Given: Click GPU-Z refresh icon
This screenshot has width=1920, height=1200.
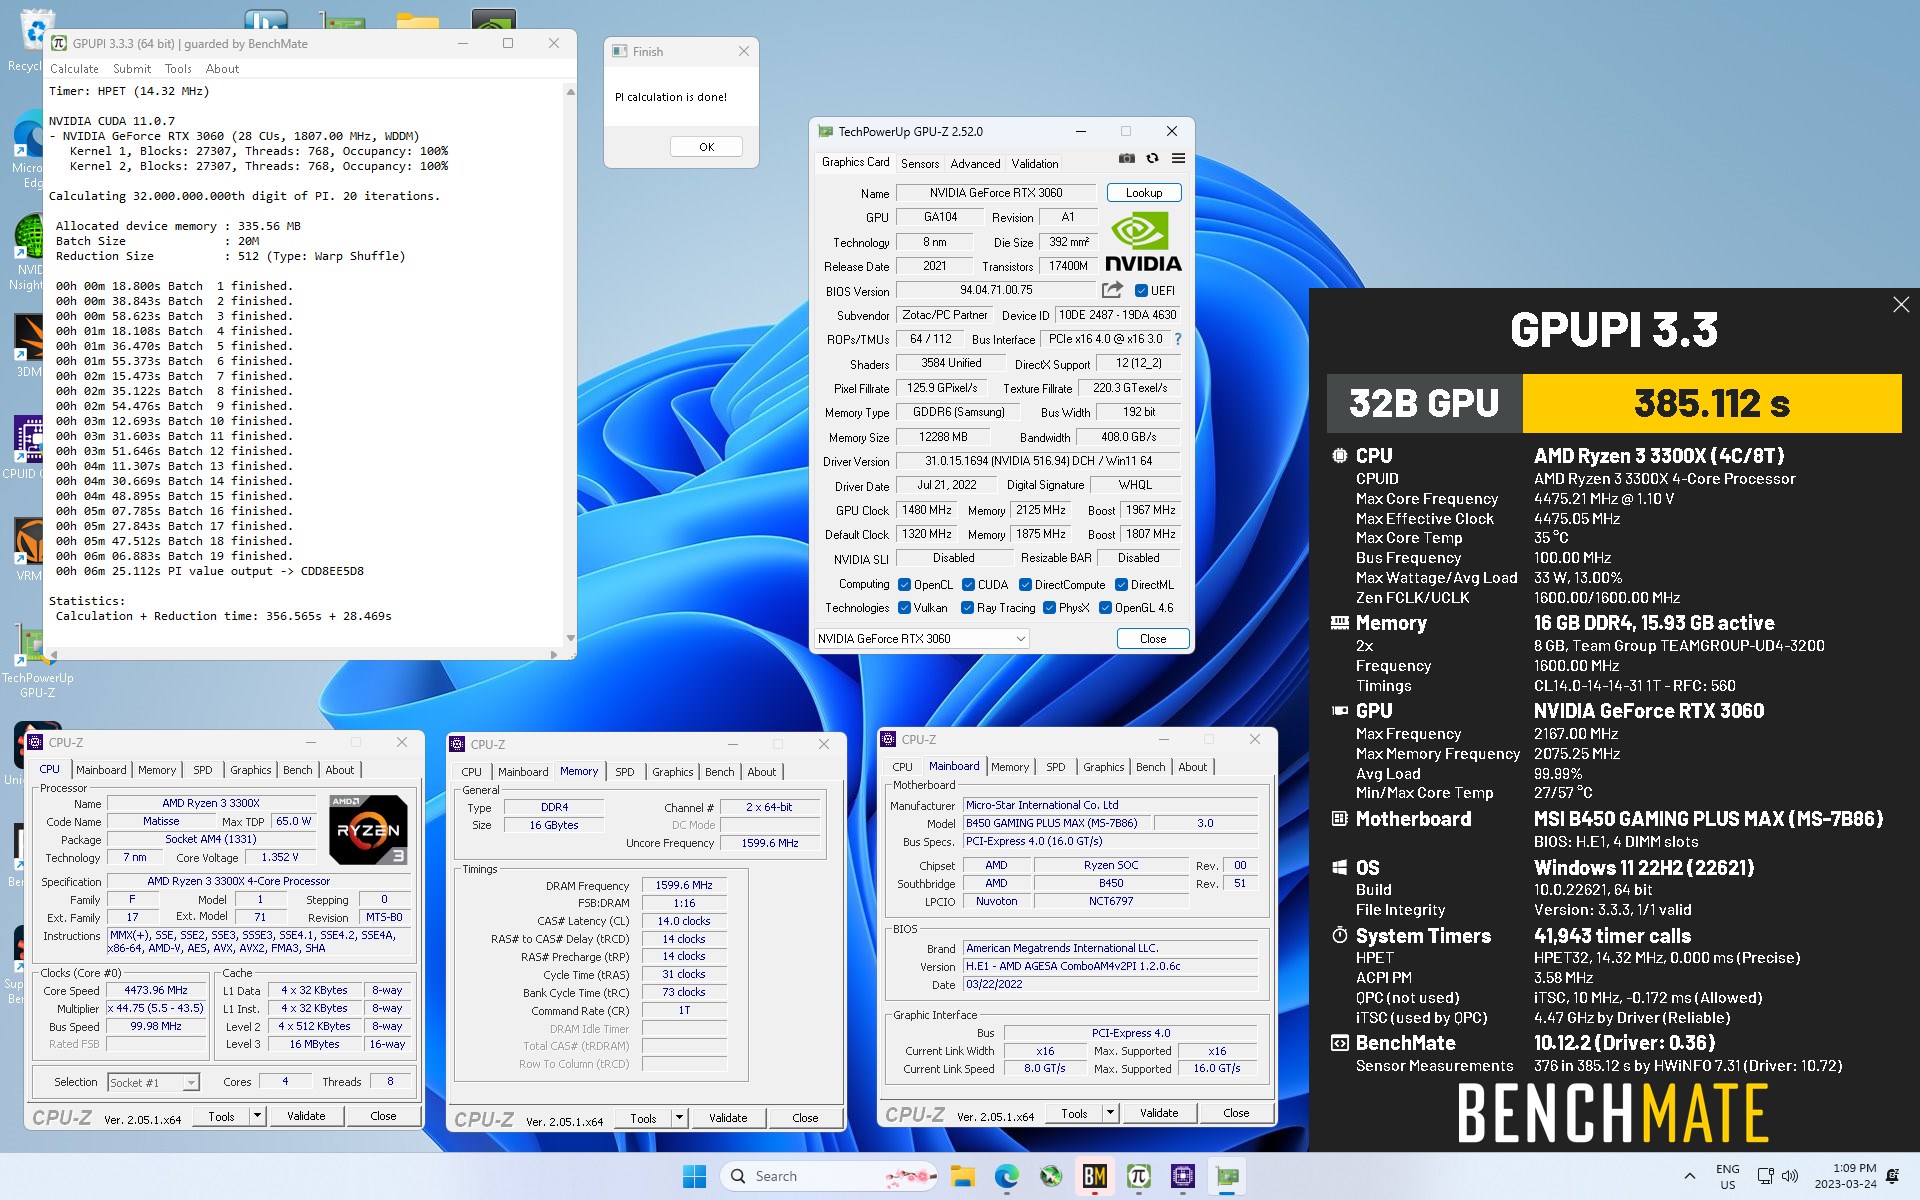Looking at the screenshot, I should click(x=1152, y=159).
